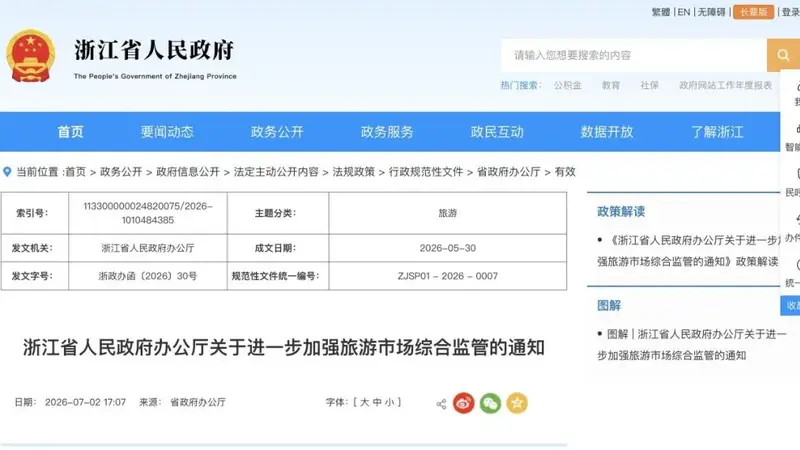Set font size to 大
The width and height of the screenshot is (800, 450).
coord(364,402)
